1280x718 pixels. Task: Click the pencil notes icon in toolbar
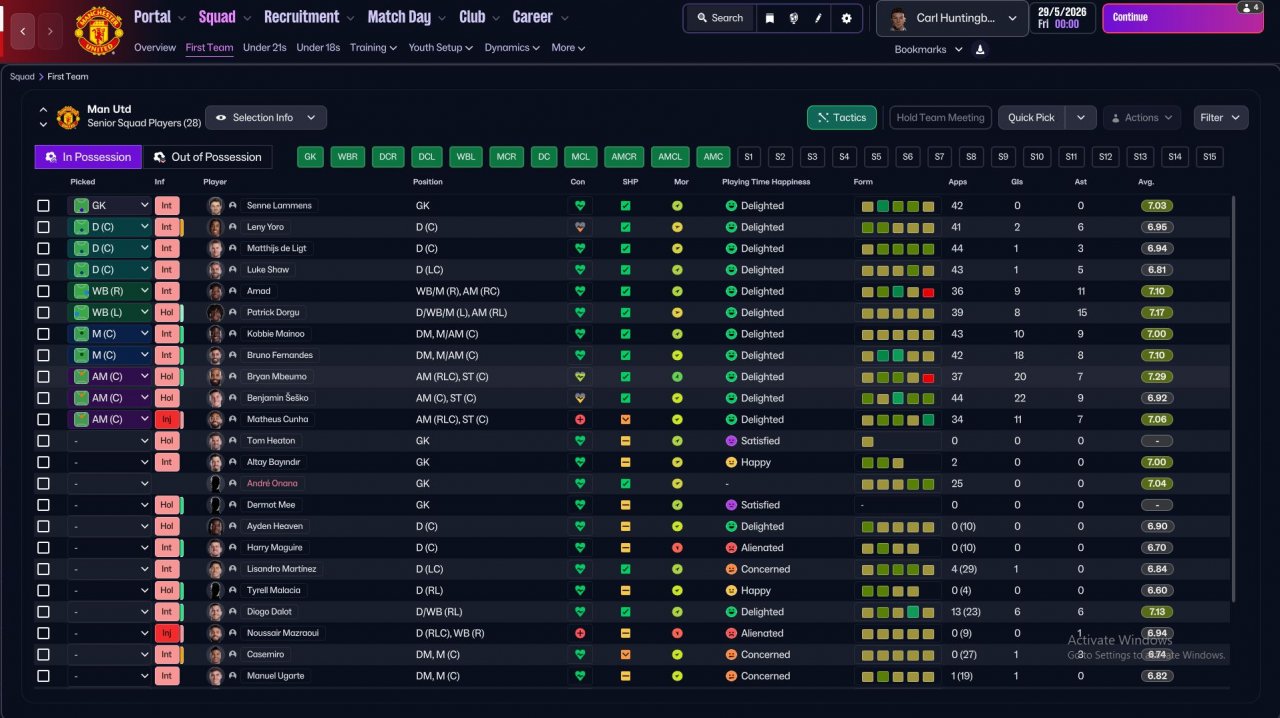point(819,18)
